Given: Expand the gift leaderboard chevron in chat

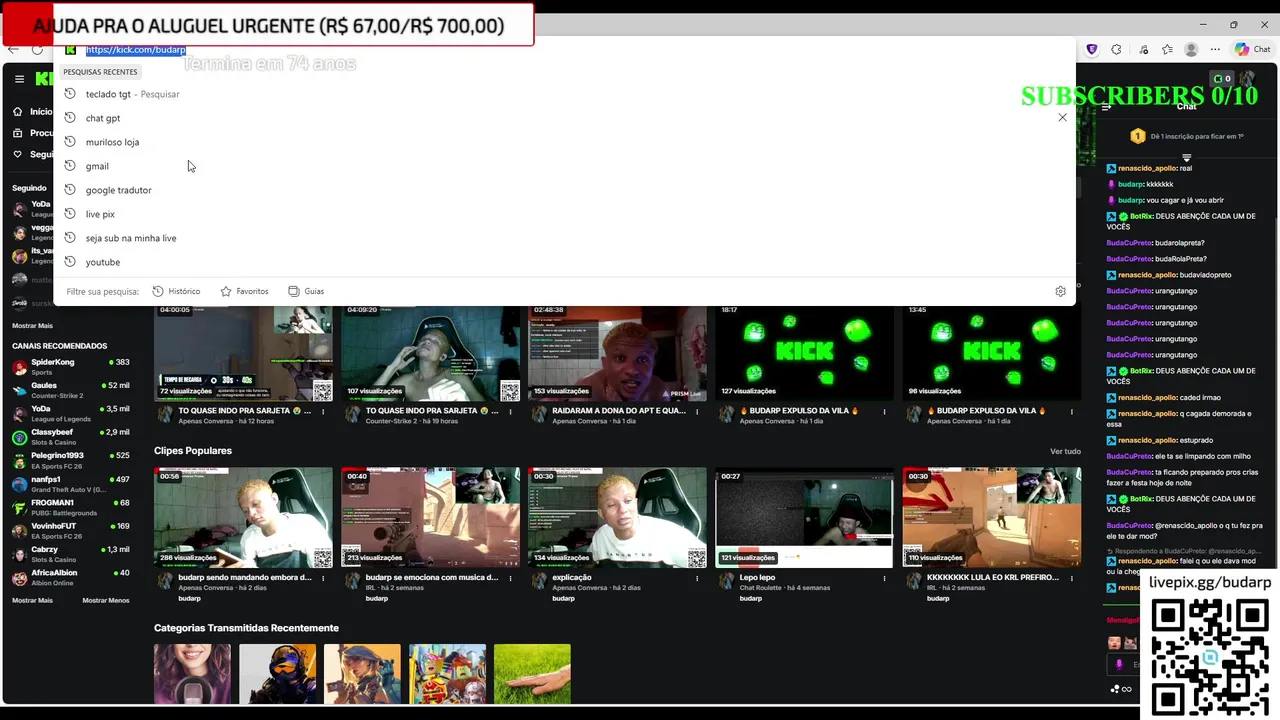Looking at the screenshot, I should coord(1187,157).
